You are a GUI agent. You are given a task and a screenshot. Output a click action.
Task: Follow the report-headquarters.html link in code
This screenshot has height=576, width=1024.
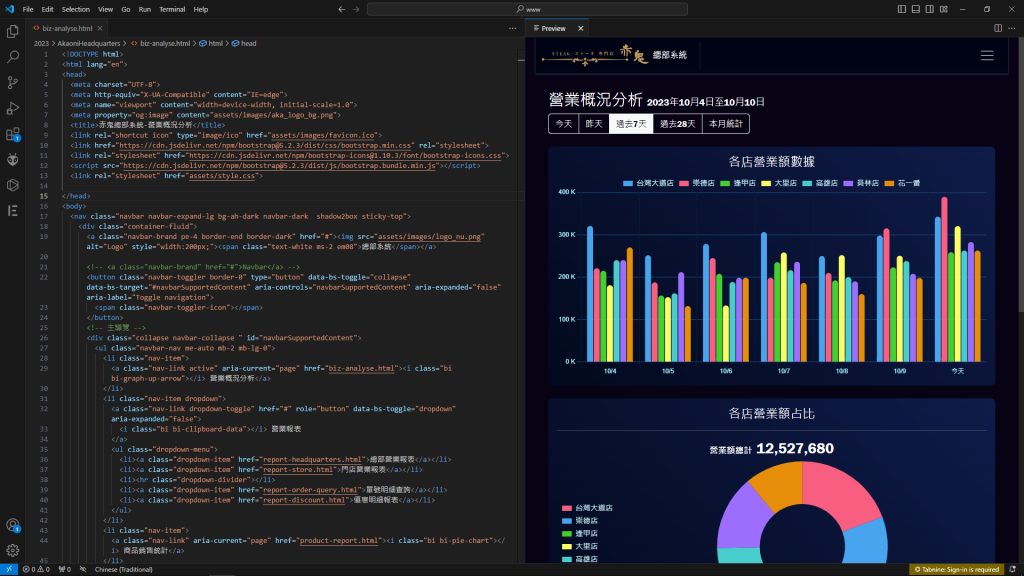tap(312, 459)
